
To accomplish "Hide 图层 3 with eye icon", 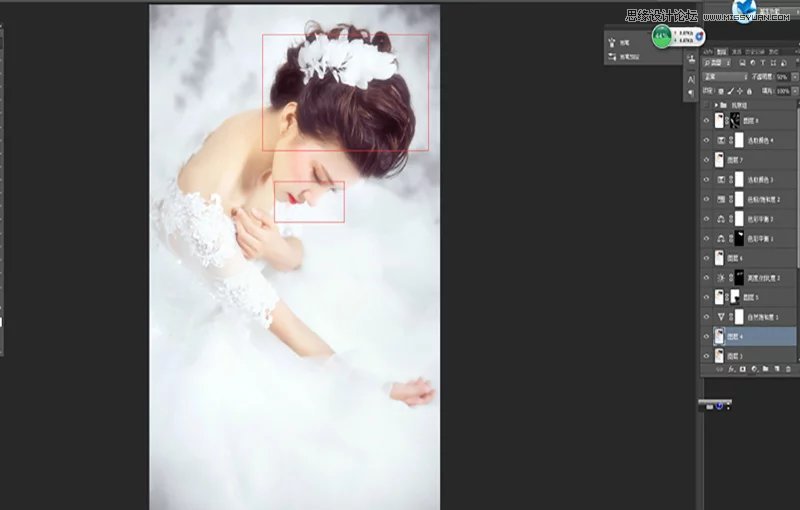I will 707,356.
